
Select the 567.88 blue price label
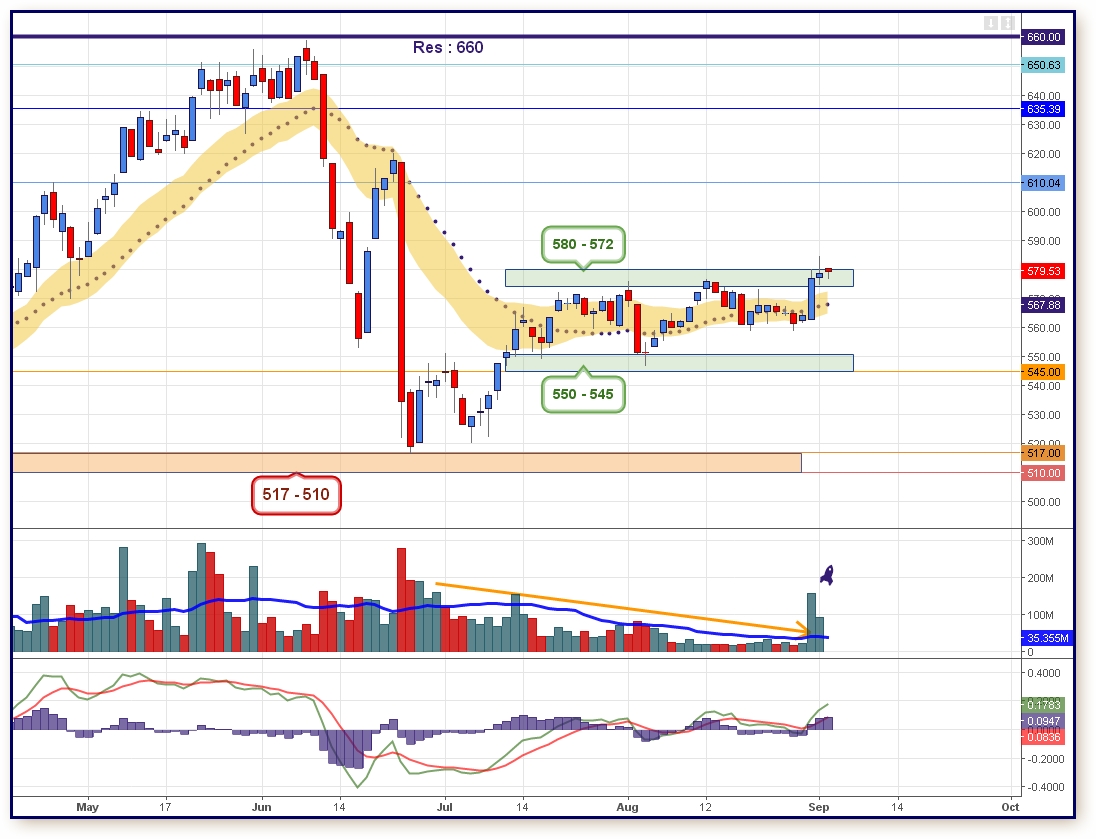(x=1043, y=305)
